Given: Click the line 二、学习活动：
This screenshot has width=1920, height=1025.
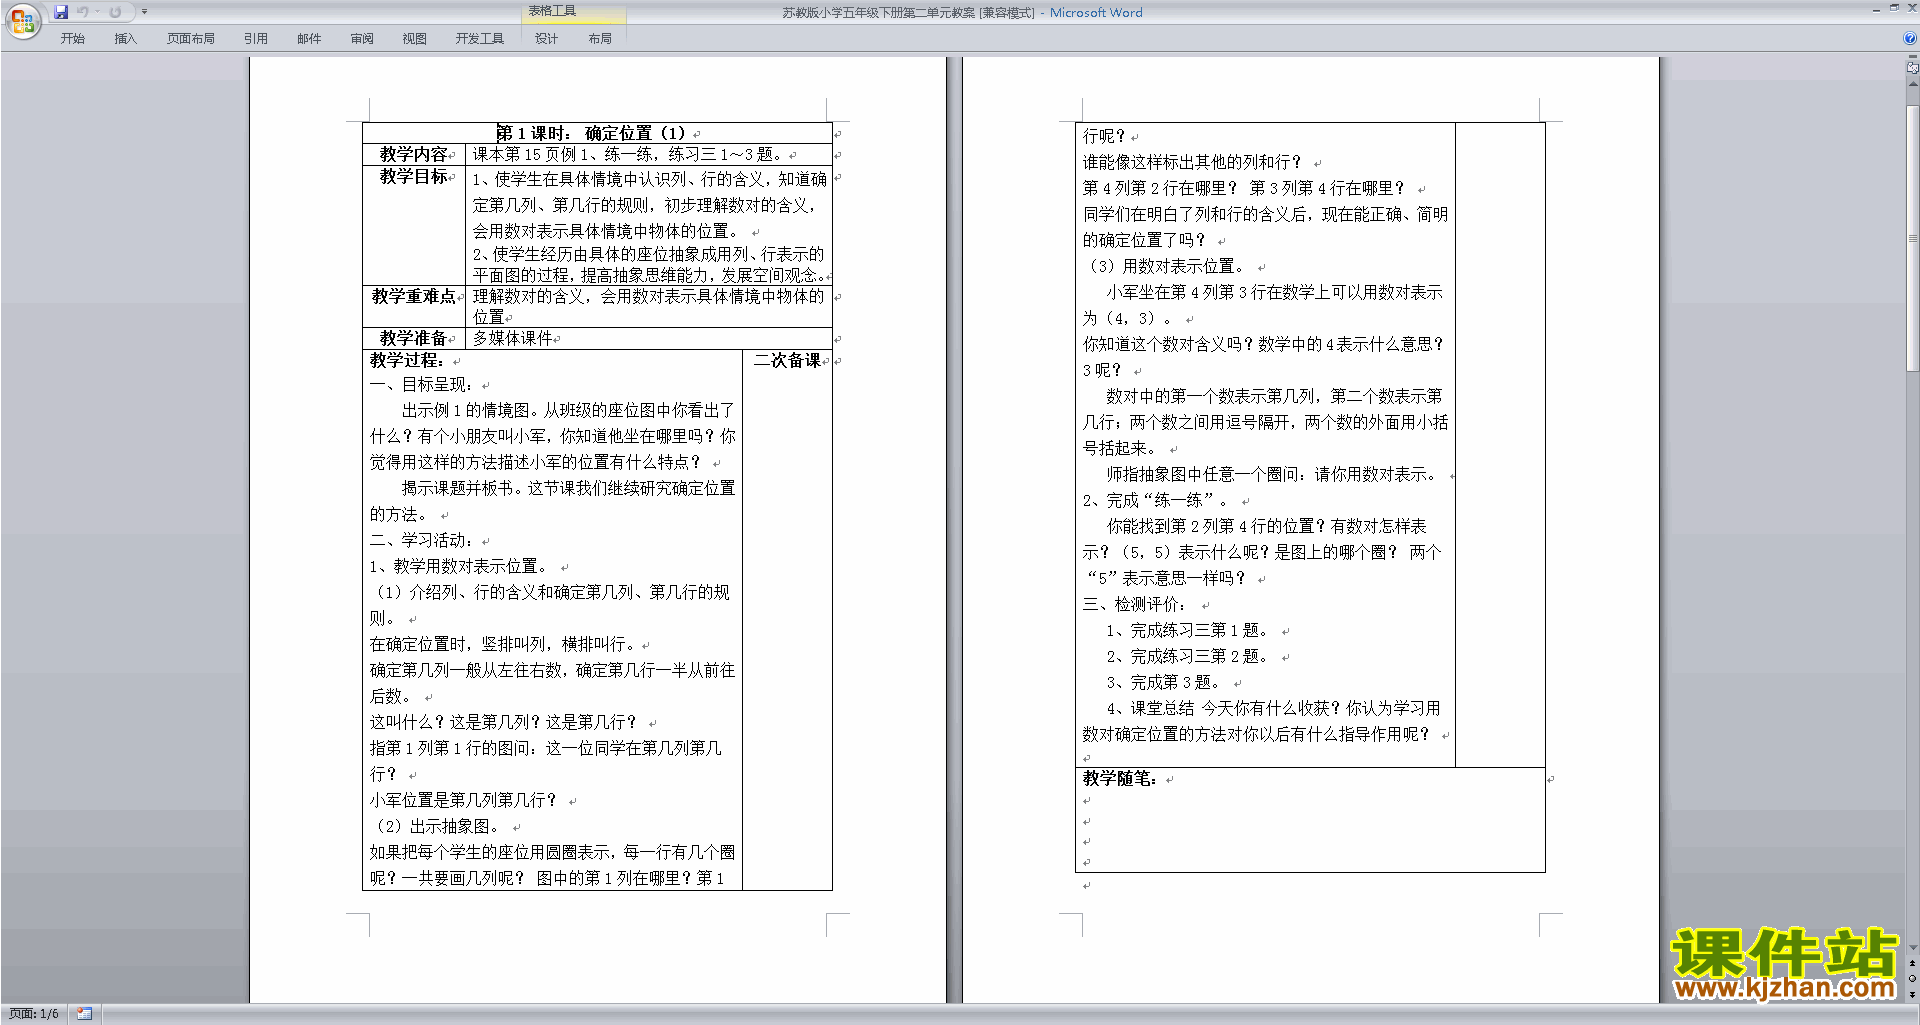Looking at the screenshot, I should [422, 541].
